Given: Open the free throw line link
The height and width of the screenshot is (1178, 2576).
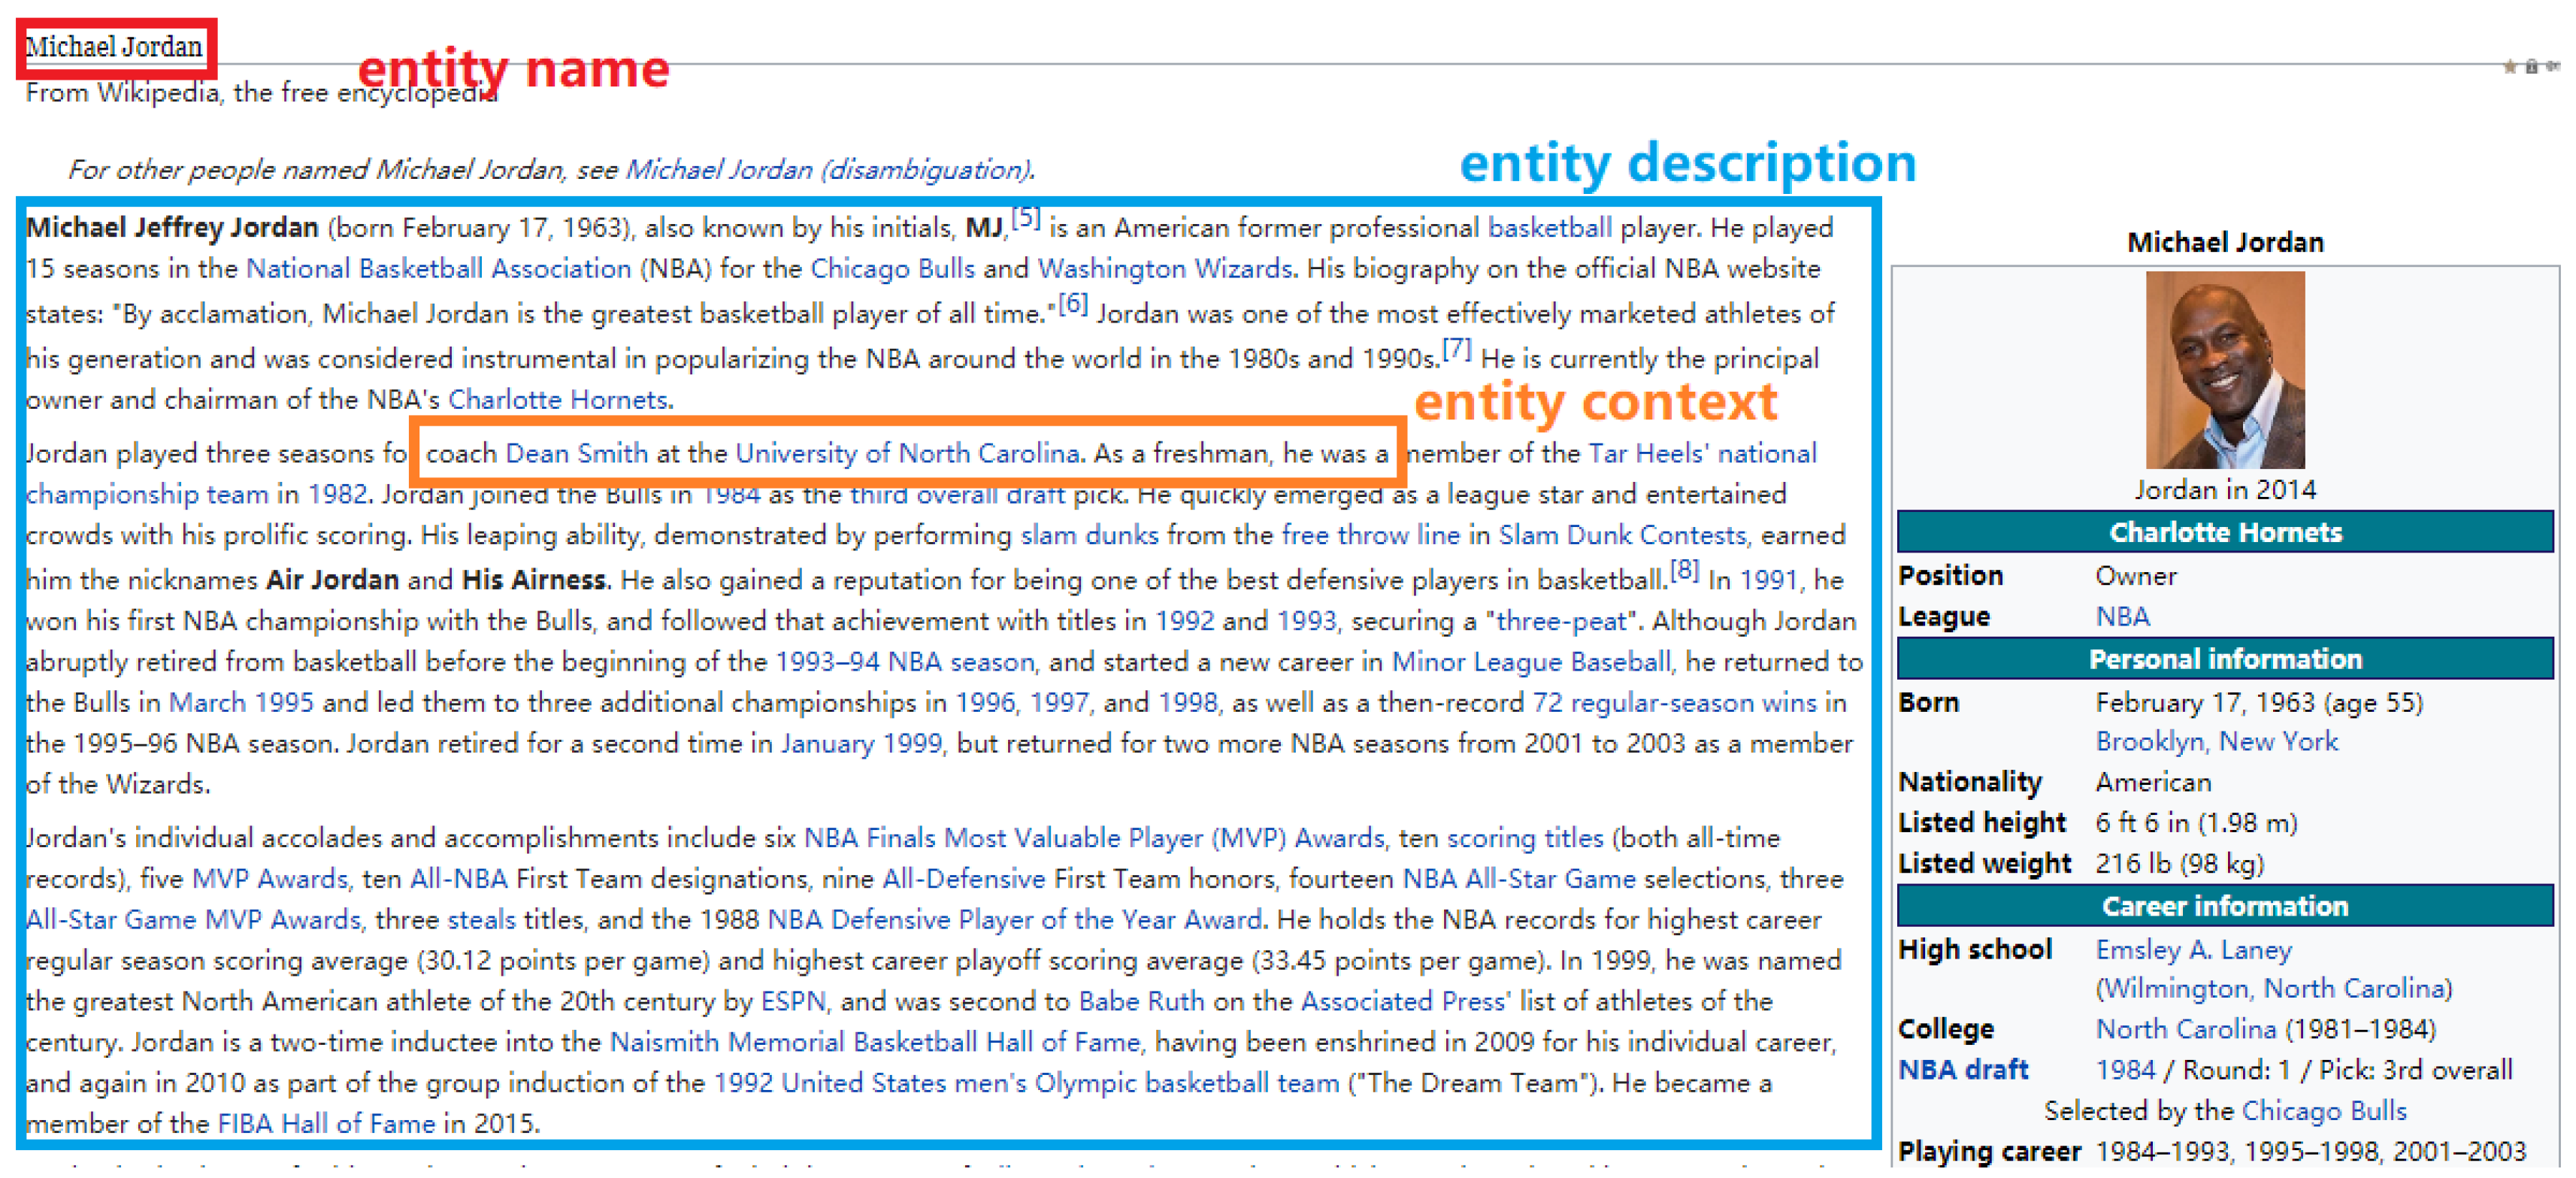Looking at the screenshot, I should [1371, 536].
